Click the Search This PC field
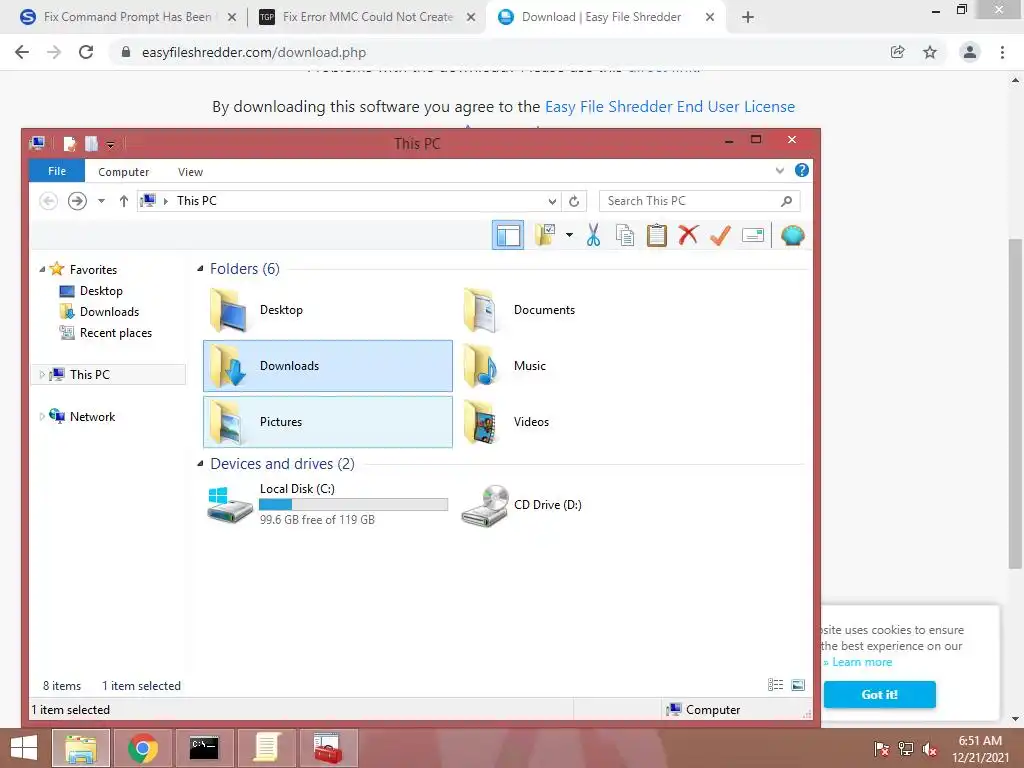The width and height of the screenshot is (1024, 768). coord(699,201)
